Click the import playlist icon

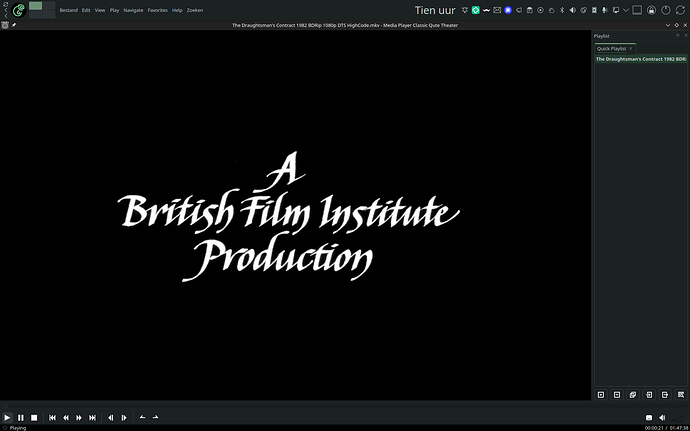[649, 394]
